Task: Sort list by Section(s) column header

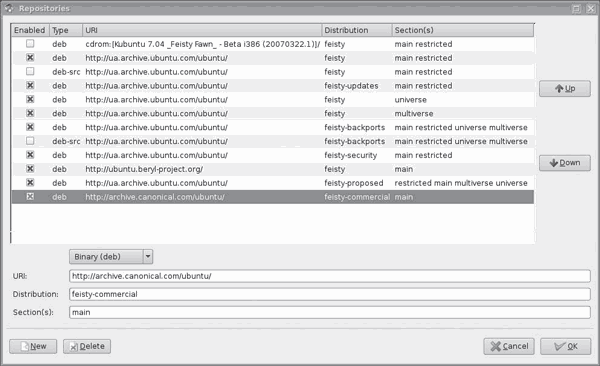Action: click(463, 30)
